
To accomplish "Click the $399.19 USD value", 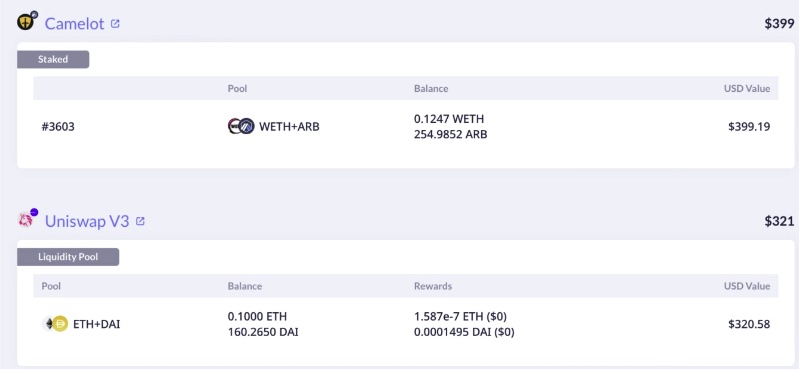I will tap(749, 126).
